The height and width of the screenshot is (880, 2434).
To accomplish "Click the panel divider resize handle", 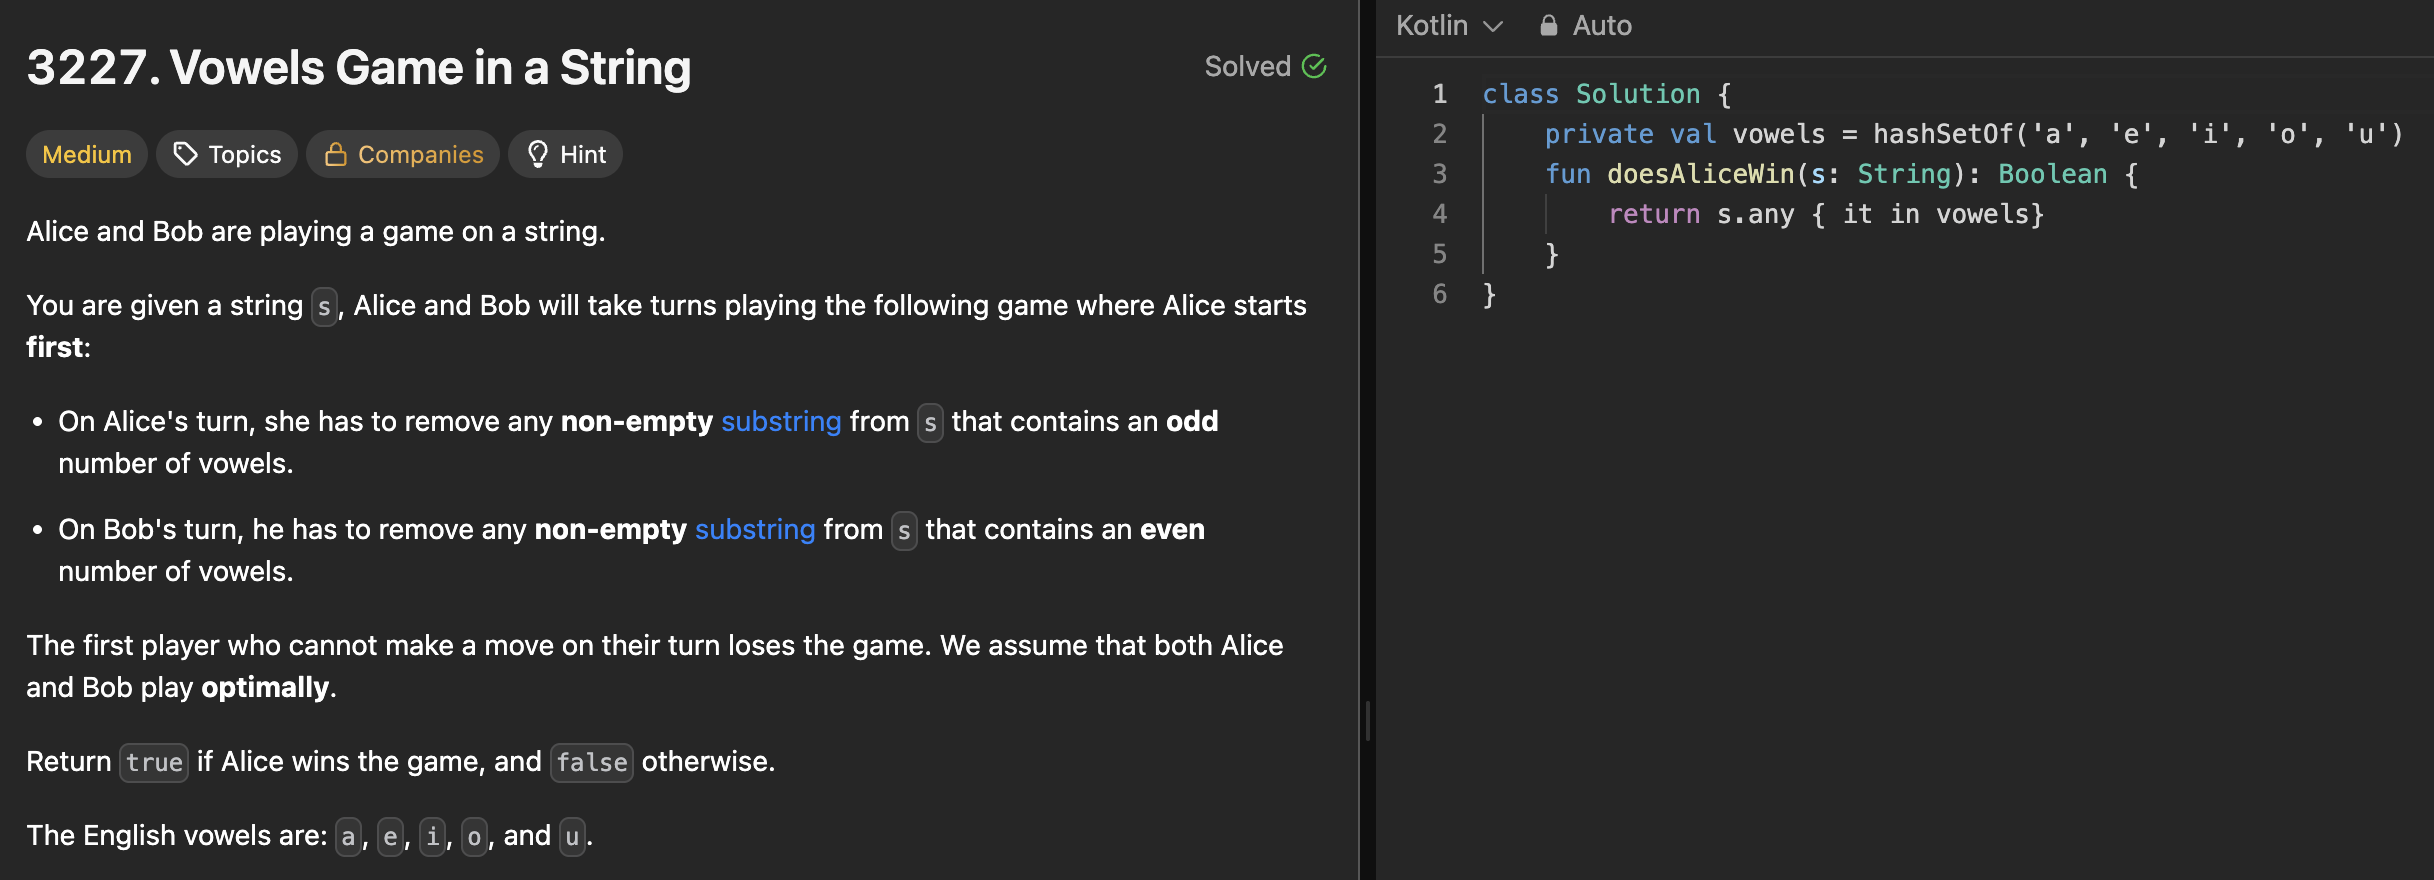I will point(1367,720).
